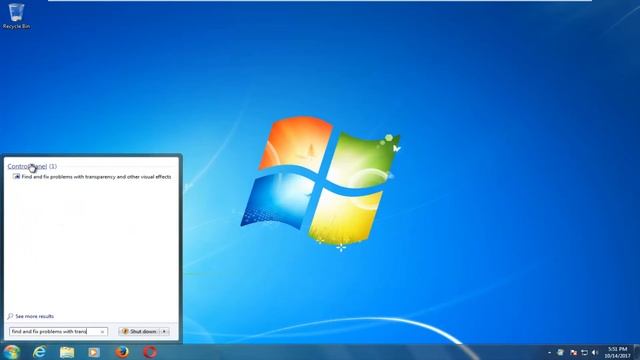The height and width of the screenshot is (360, 640).
Task: Show hidden tray icons arrow
Action: [x=549, y=352]
